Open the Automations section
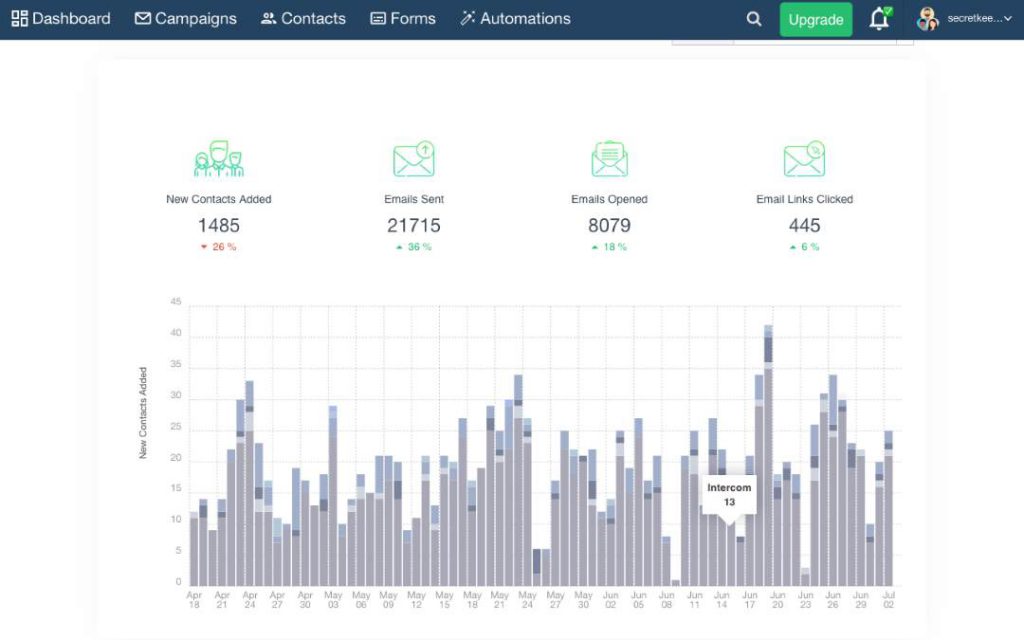Screen dimensions: 1024x640 (x=515, y=18)
